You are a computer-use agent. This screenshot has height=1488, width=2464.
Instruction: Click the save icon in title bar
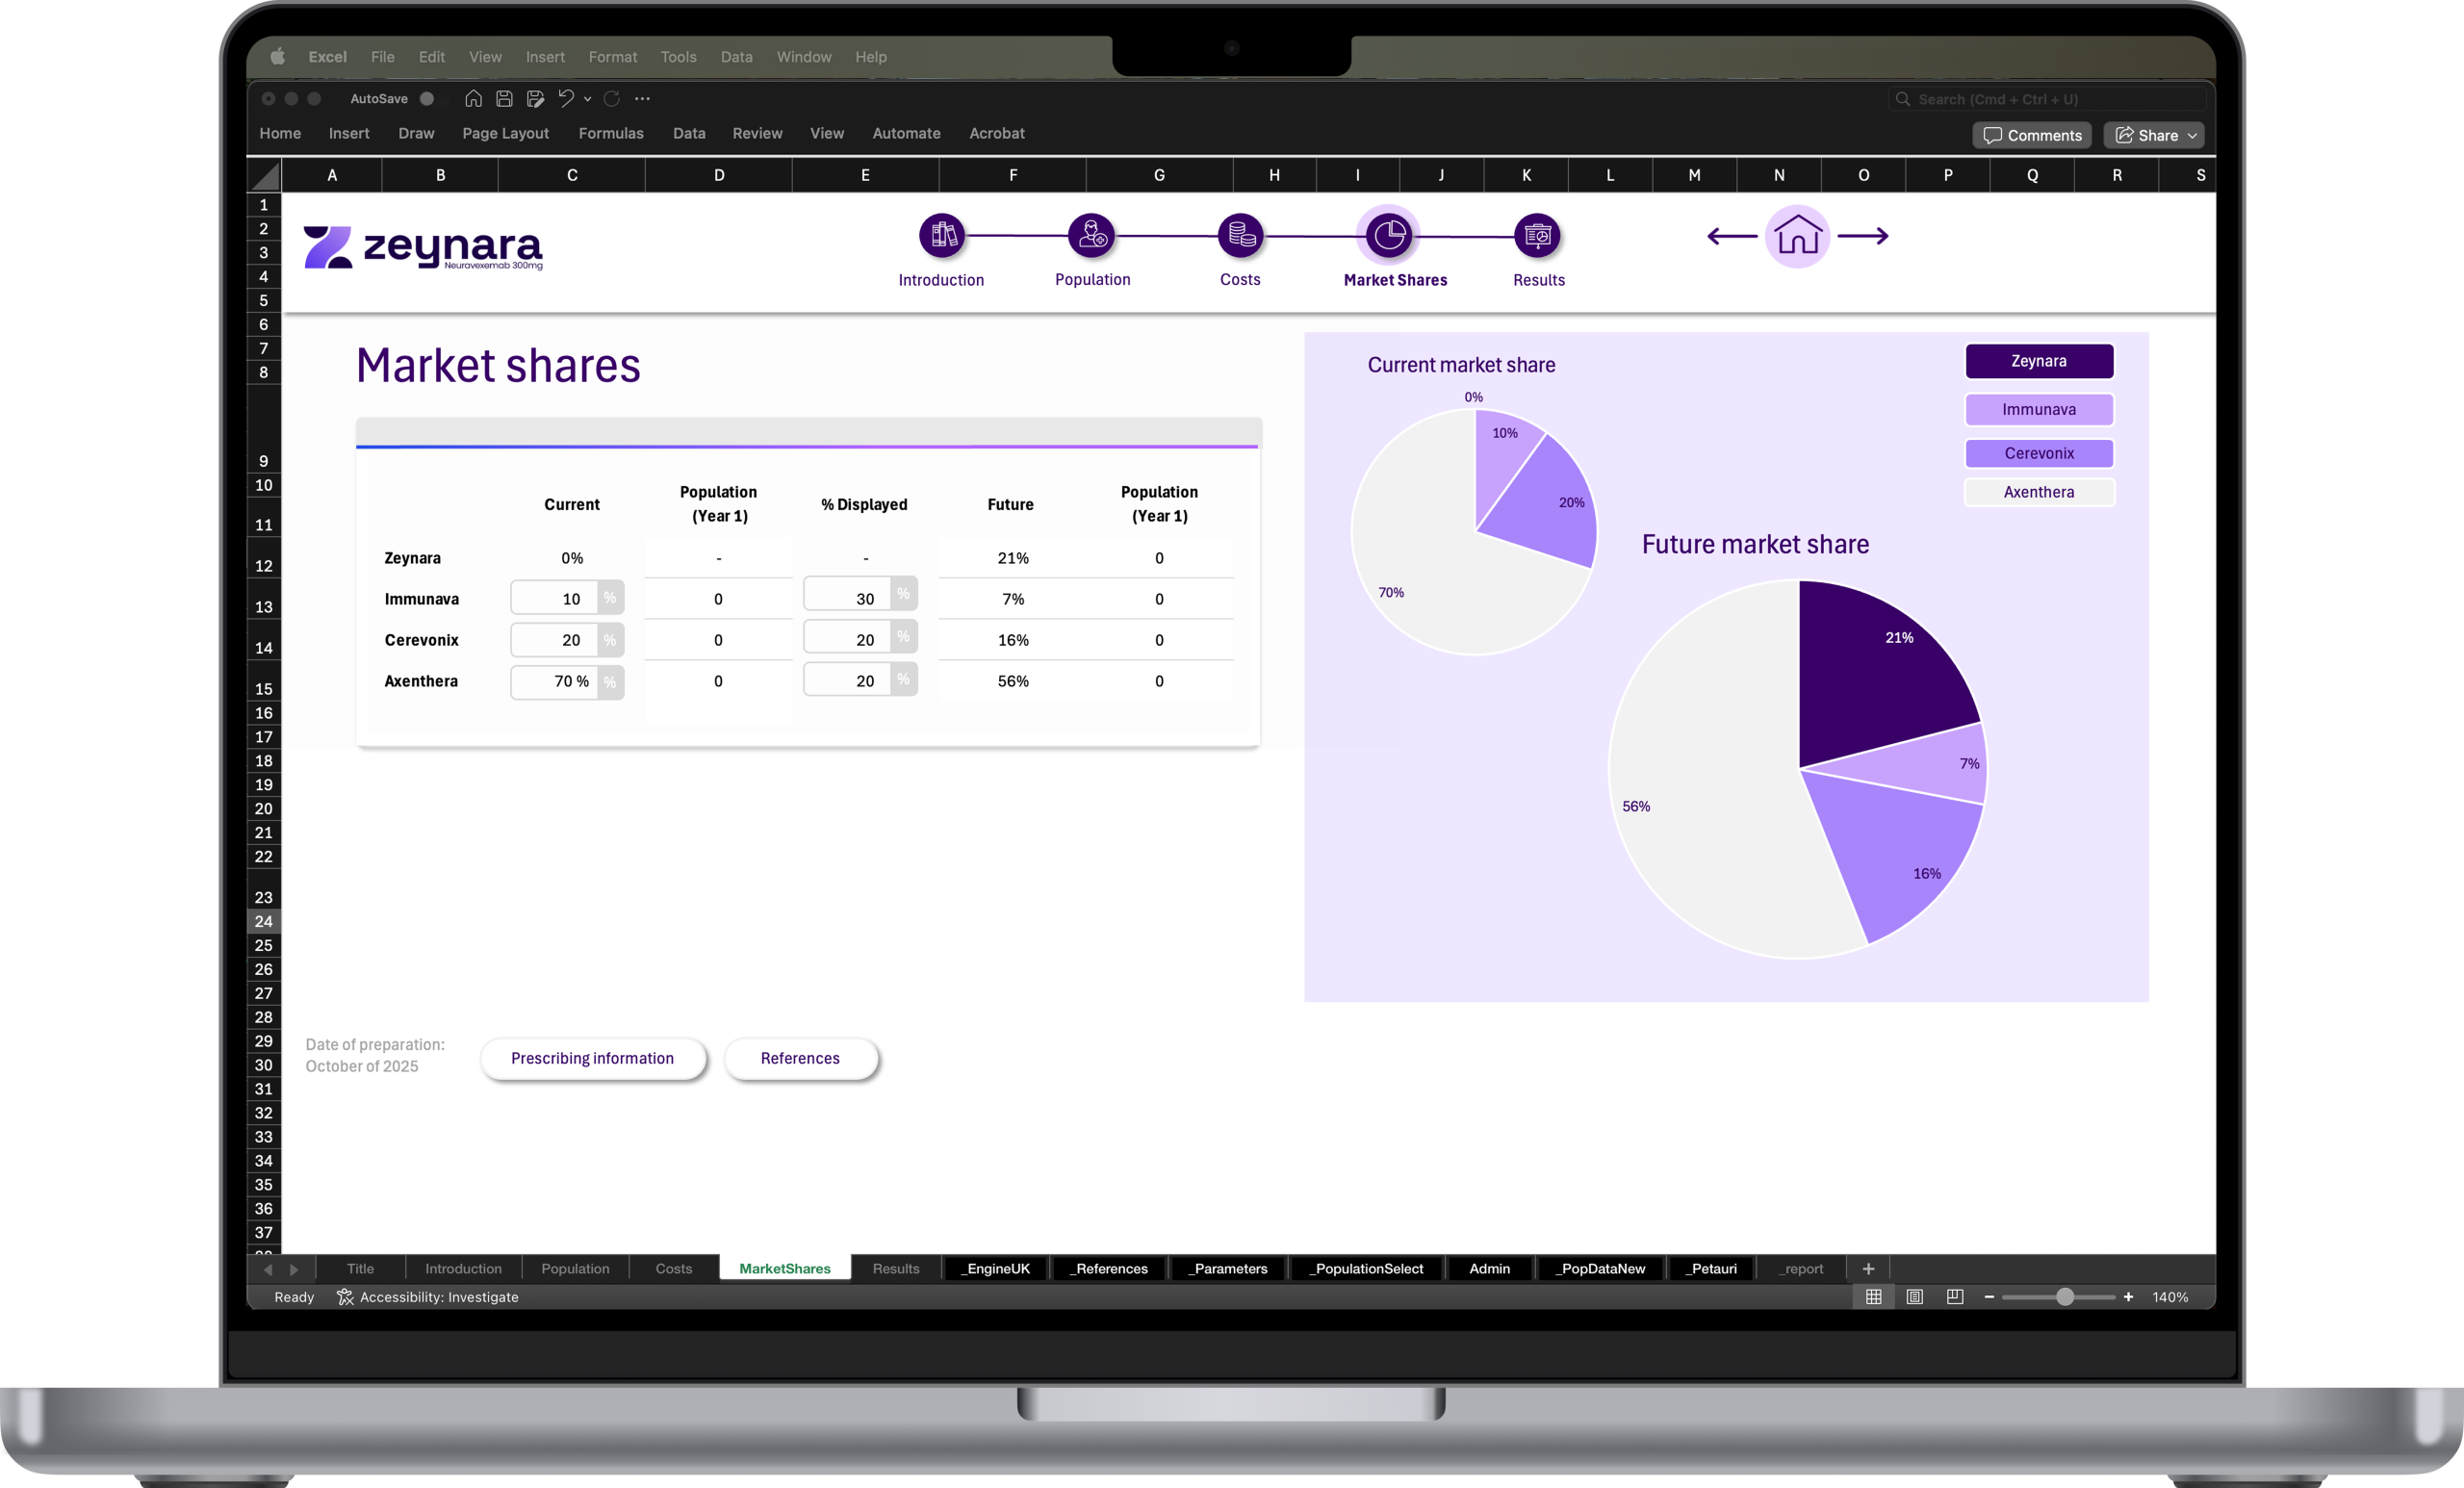point(504,99)
